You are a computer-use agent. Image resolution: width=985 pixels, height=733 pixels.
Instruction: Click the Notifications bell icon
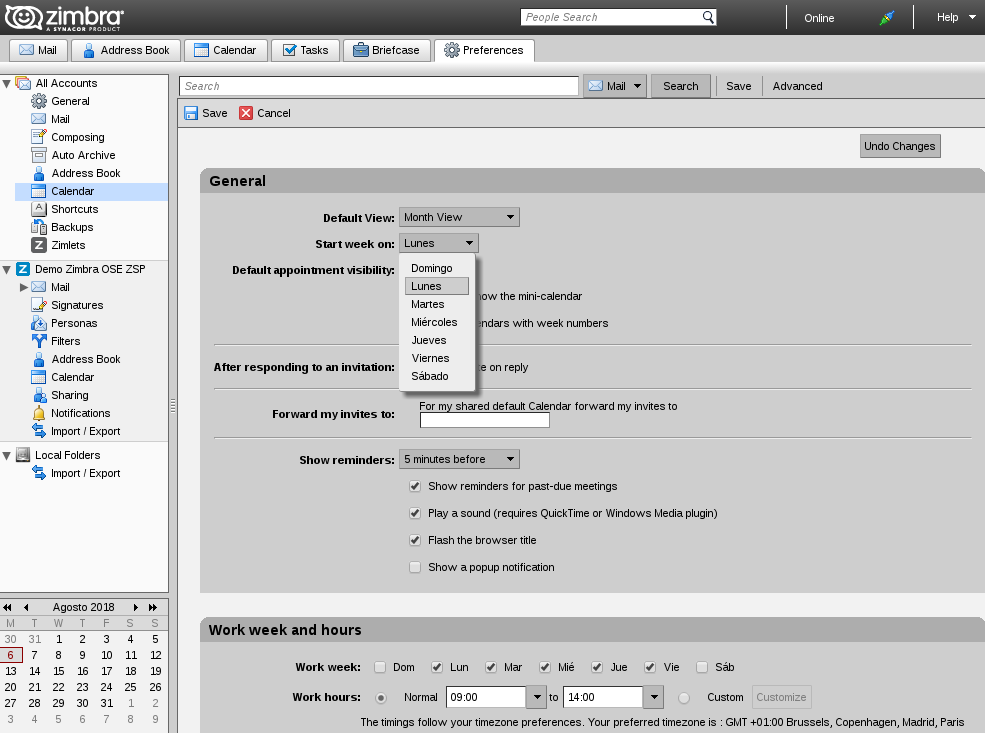[x=39, y=413]
